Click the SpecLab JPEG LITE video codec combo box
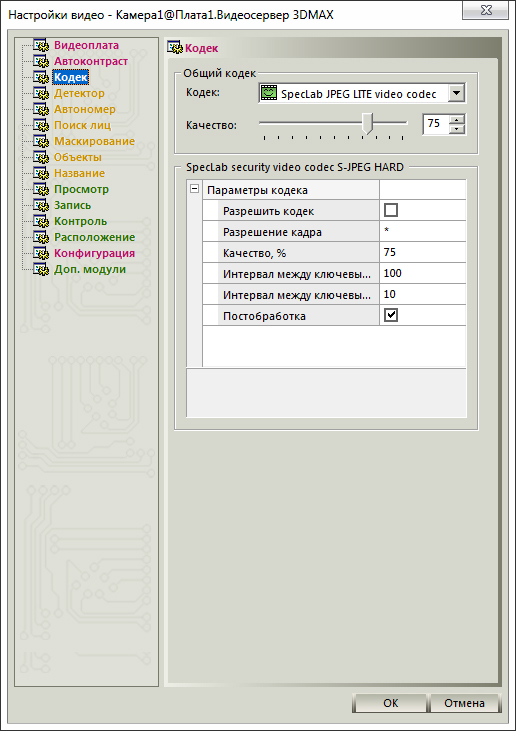Screen dimensions: 516x731 pos(362,93)
